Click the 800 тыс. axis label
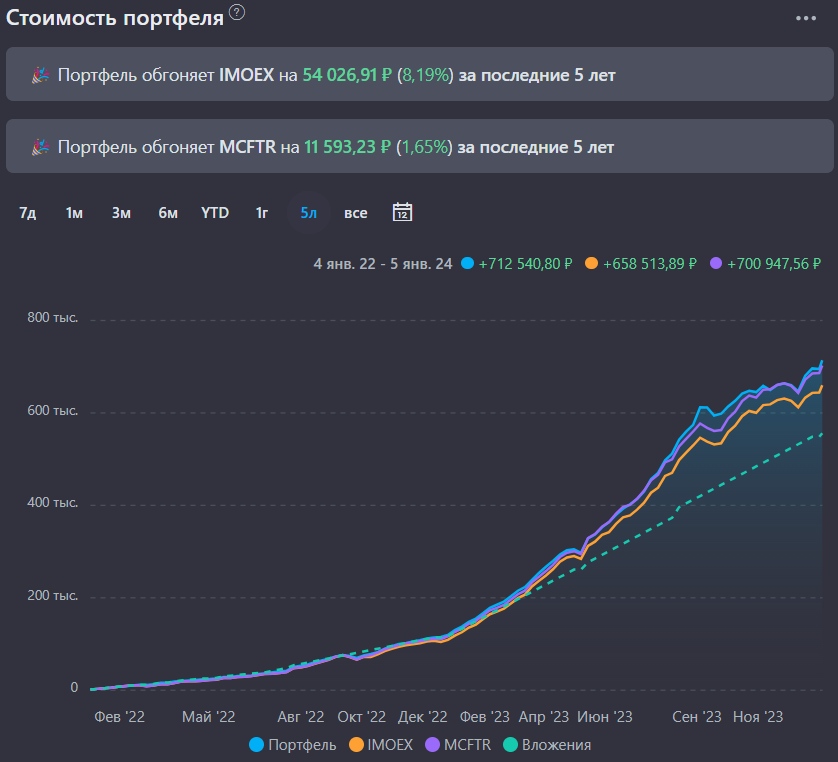838x762 pixels. coord(53,317)
